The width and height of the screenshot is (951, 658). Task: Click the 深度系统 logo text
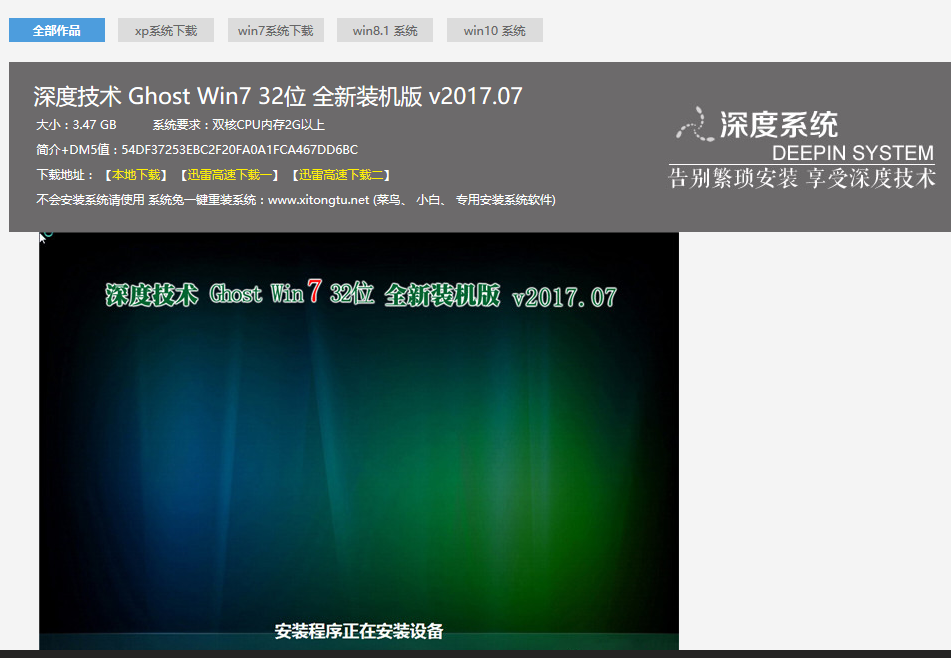(x=779, y=122)
